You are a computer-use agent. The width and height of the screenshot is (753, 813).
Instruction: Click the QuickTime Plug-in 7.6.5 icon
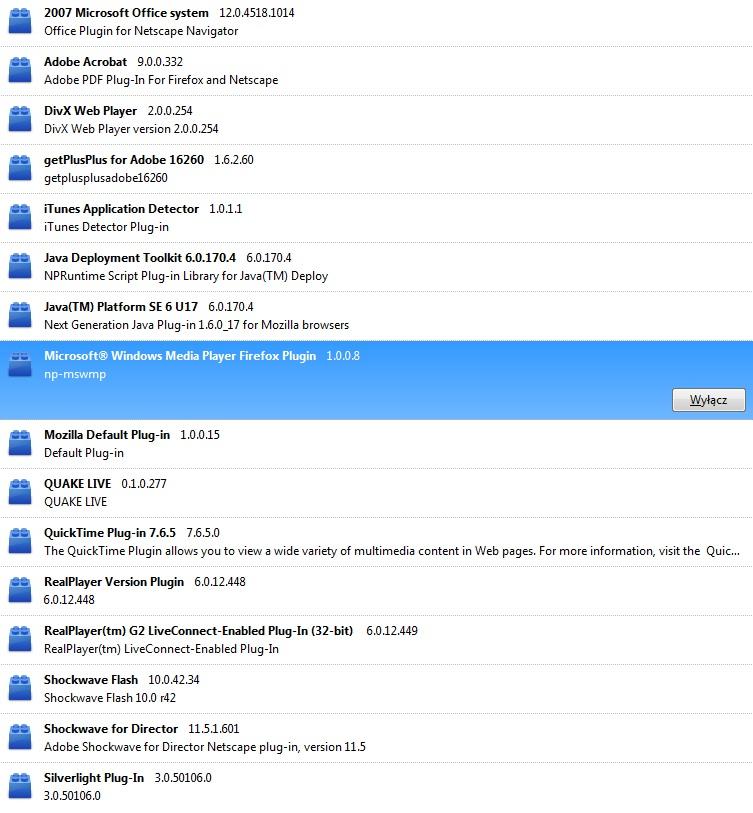pos(20,541)
